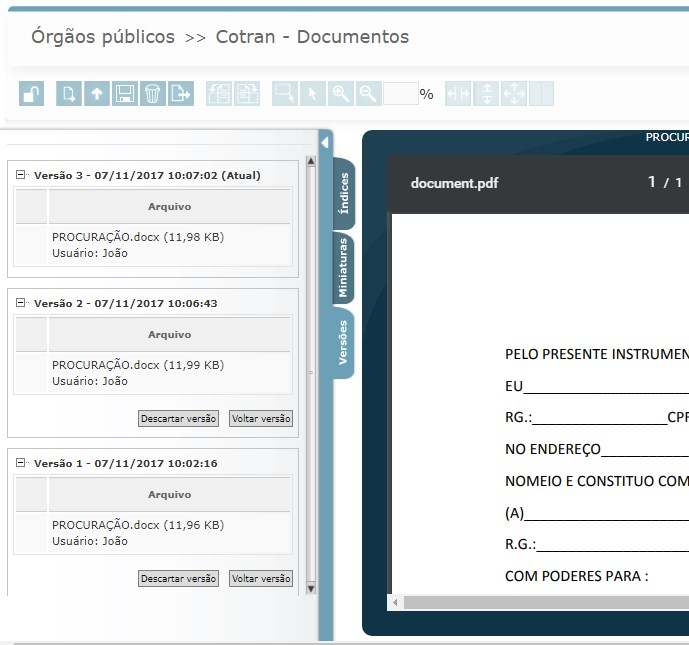
Task: Click the zoom in magnifier icon
Action: coord(341,94)
